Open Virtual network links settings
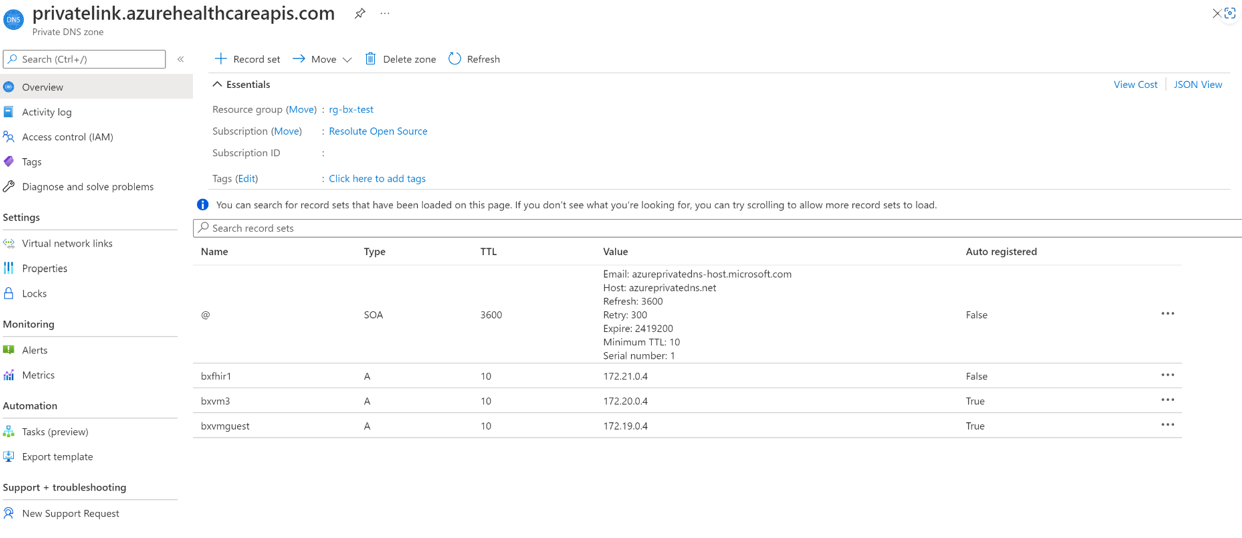This screenshot has width=1242, height=538. (67, 244)
